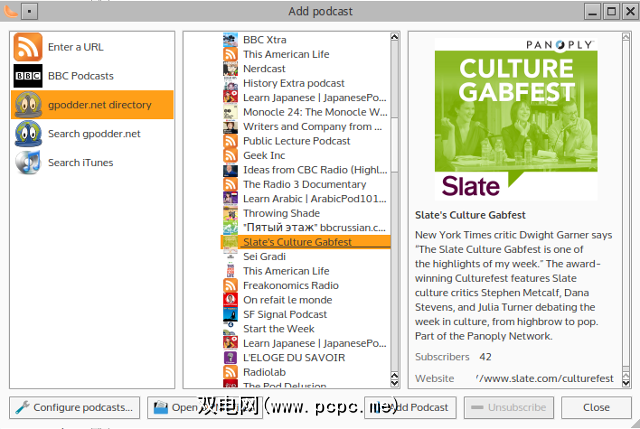Select Throwing Shade podcast row
Image resolution: width=640 pixels, height=429 pixels.
pyautogui.click(x=306, y=213)
